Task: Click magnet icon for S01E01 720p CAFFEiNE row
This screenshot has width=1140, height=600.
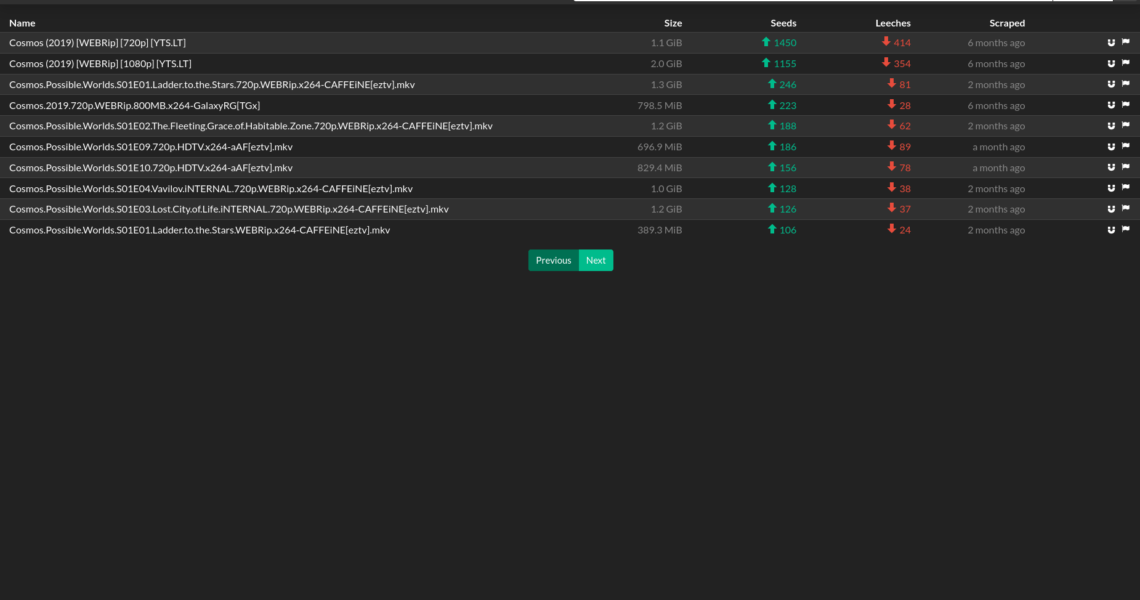Action: (x=1111, y=85)
